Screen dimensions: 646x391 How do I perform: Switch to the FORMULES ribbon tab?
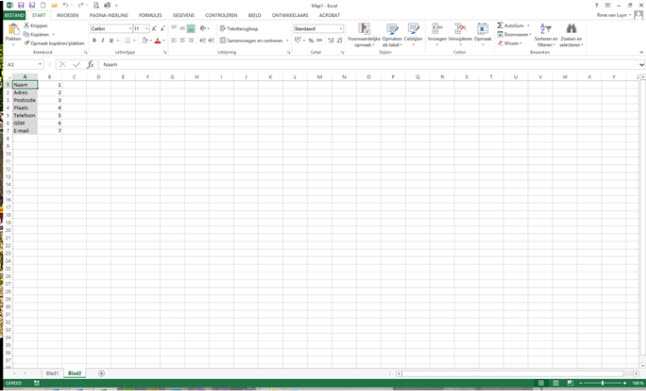(x=150, y=15)
